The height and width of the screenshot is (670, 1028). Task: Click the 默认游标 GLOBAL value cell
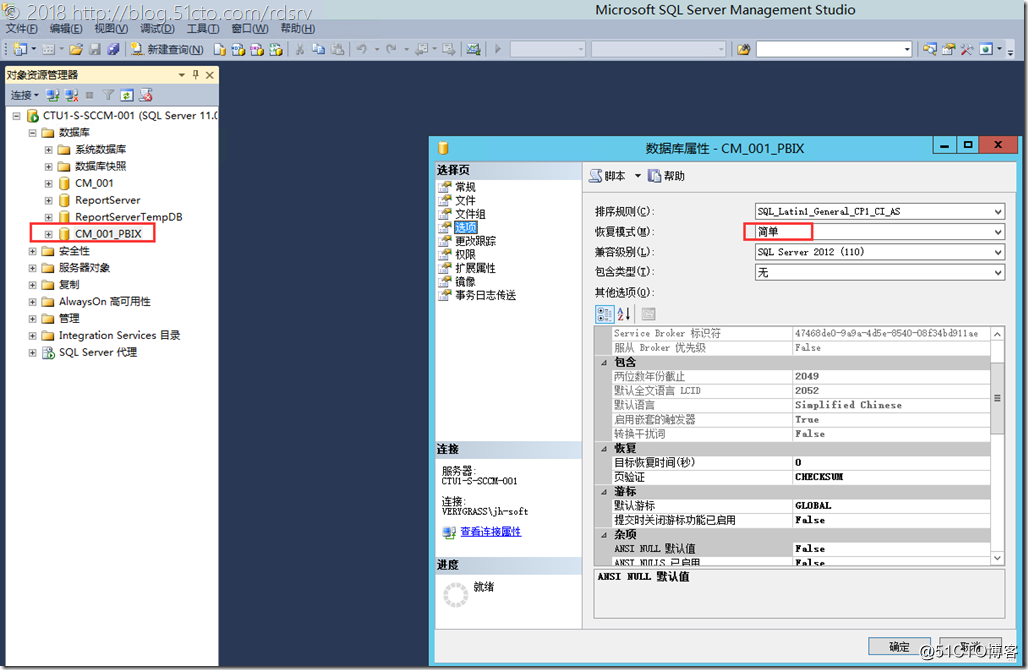891,505
